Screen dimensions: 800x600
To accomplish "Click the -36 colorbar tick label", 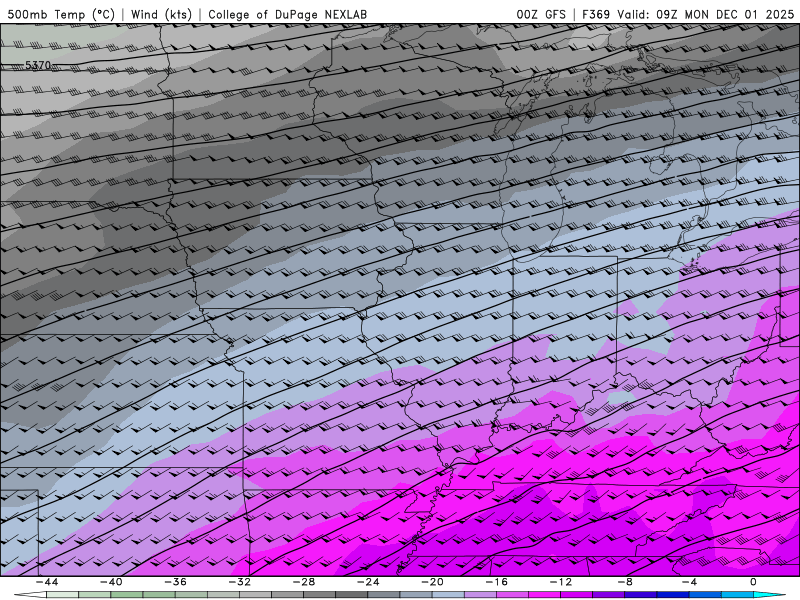I will click(175, 582).
